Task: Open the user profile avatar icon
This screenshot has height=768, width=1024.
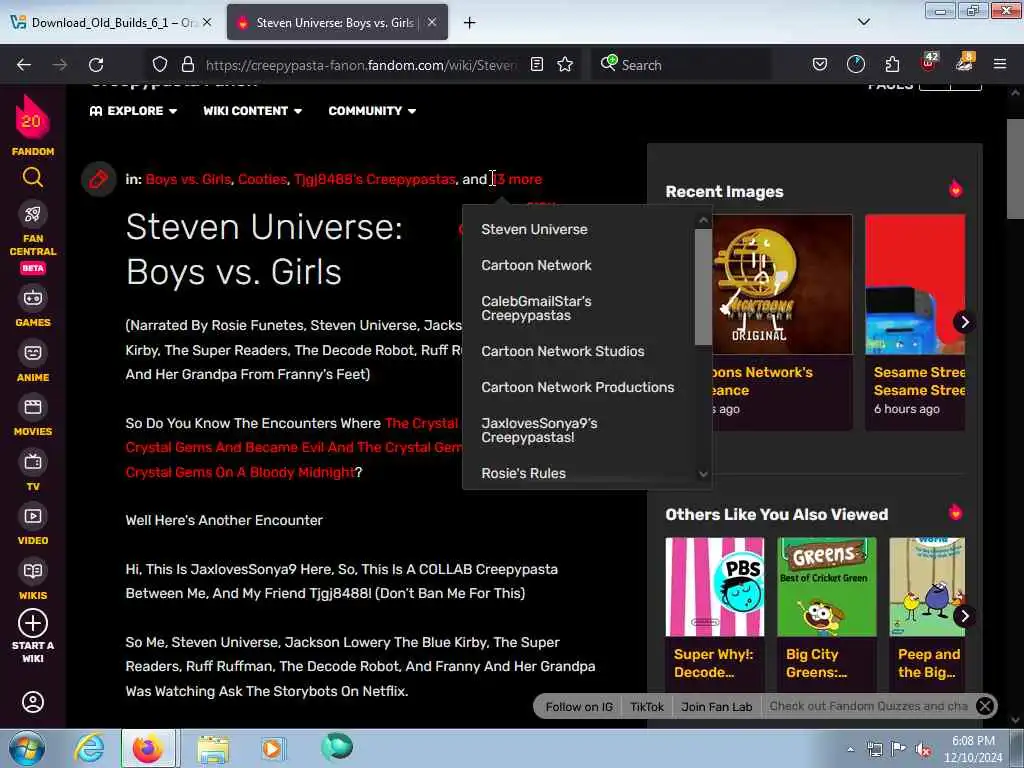Action: (33, 702)
